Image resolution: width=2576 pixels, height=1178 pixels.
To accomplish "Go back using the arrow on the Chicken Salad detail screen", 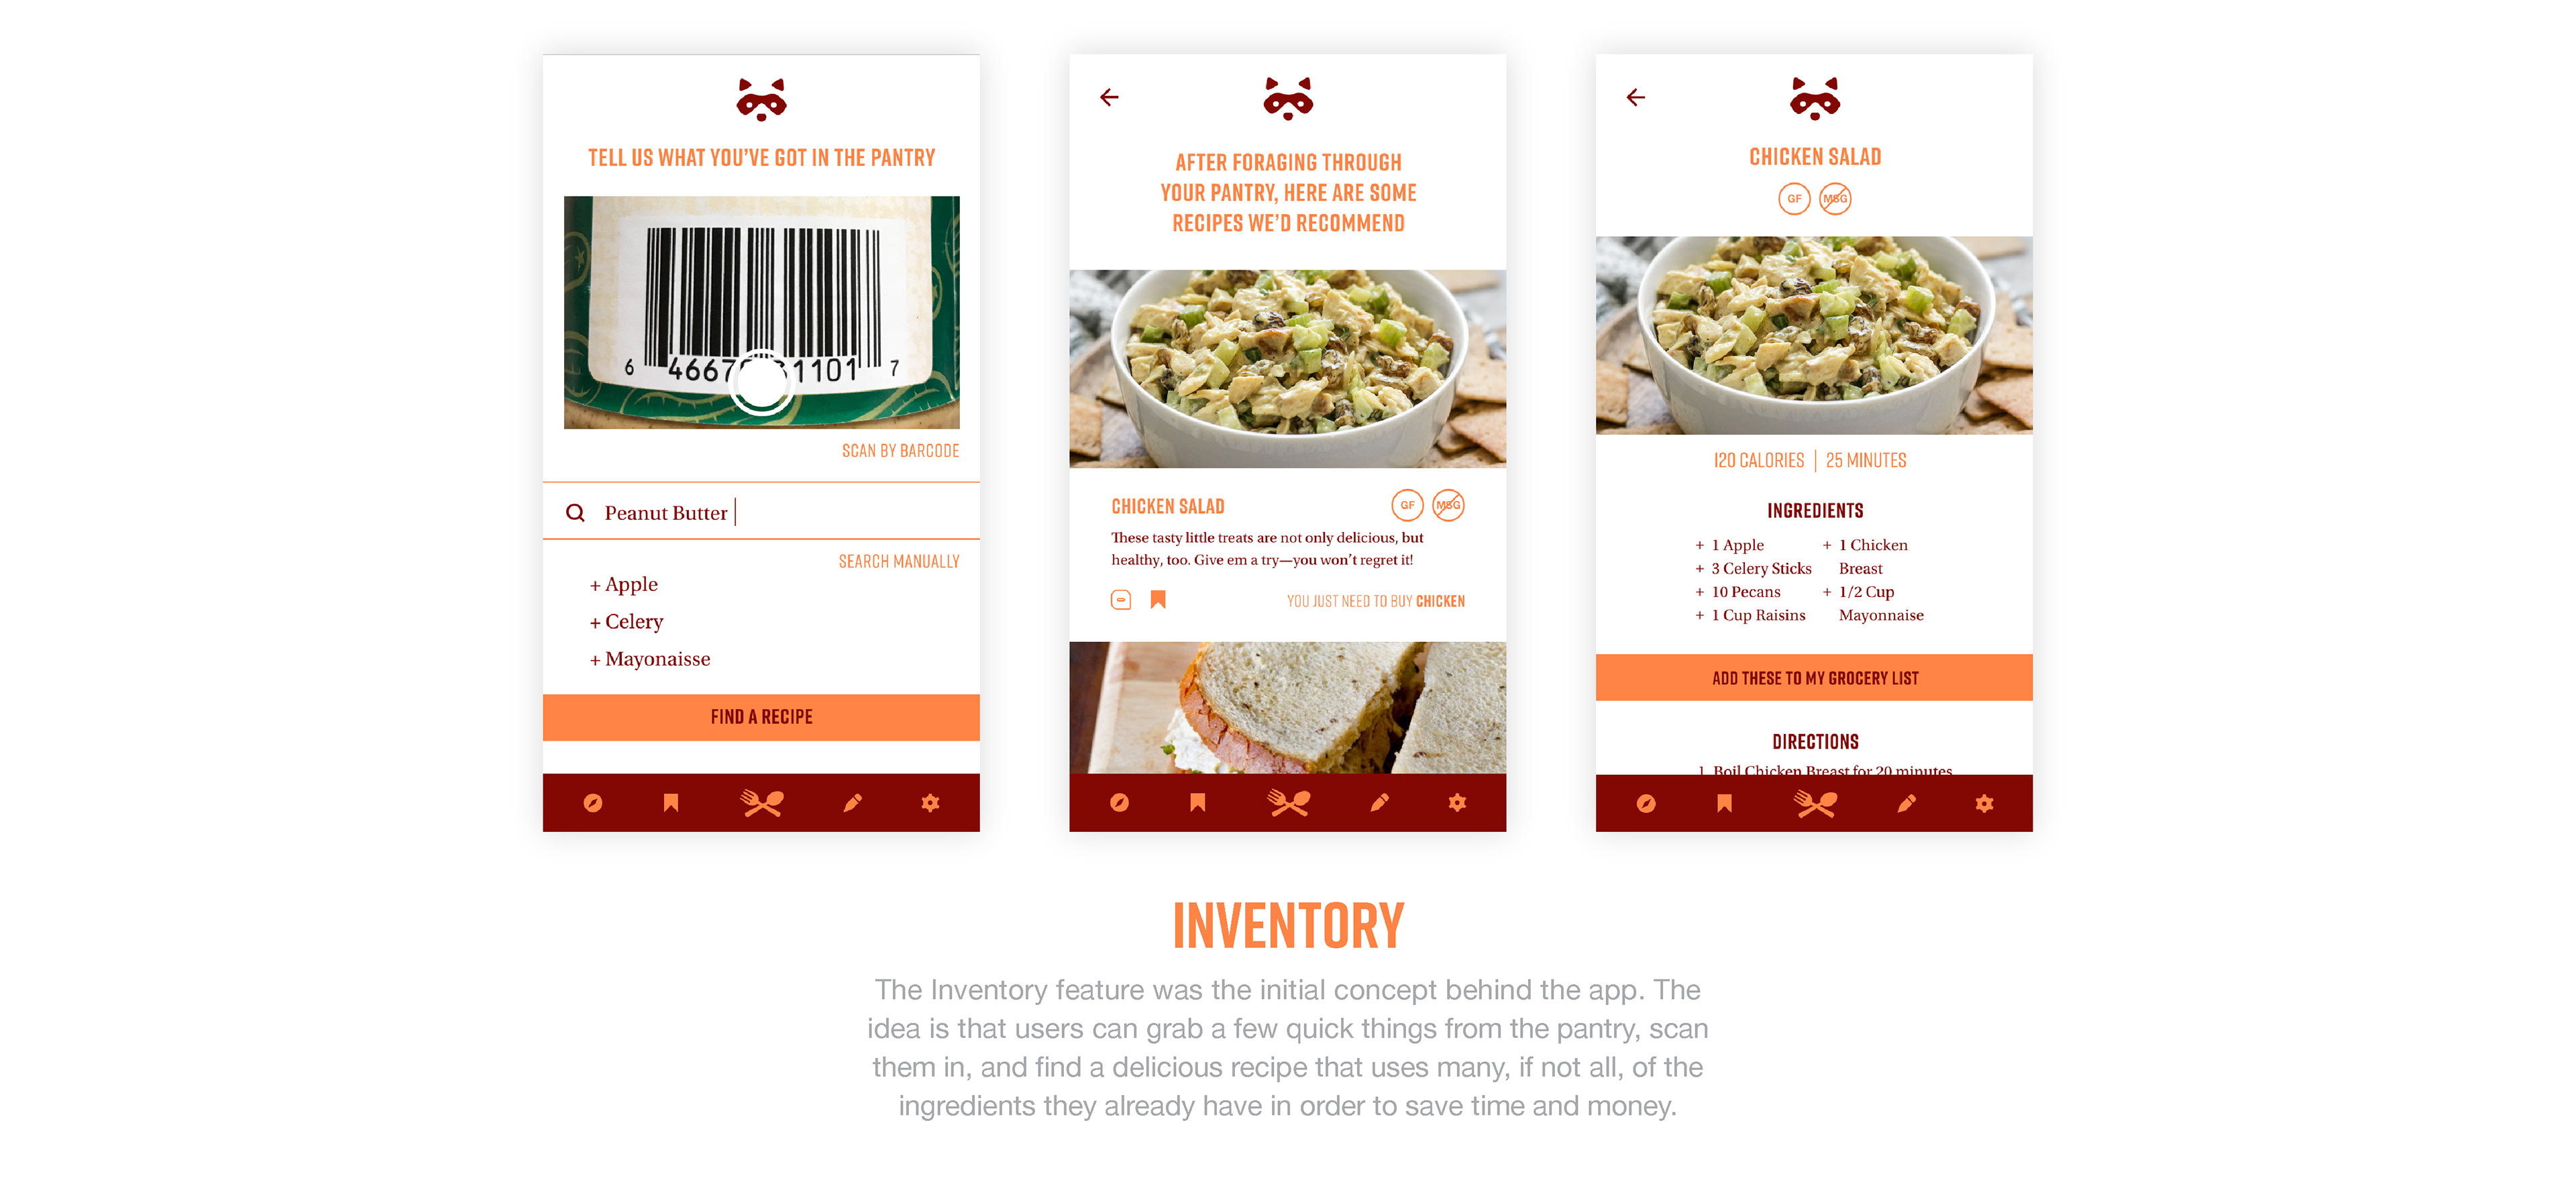I will pyautogui.click(x=1636, y=97).
